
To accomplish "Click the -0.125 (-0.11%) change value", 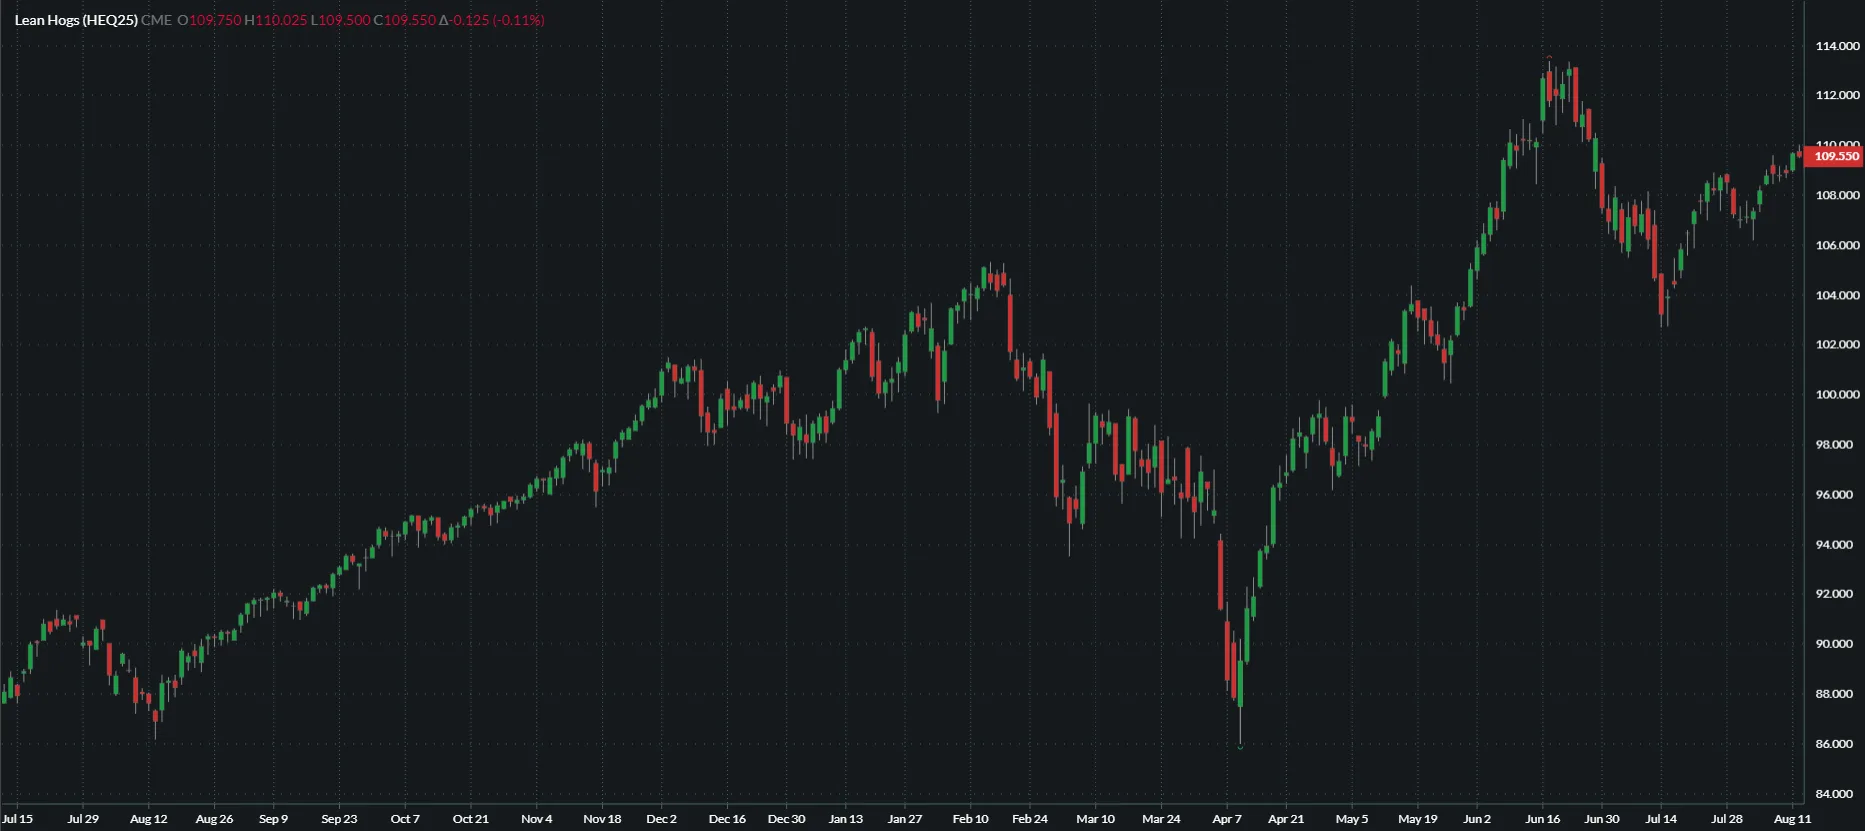I will tap(498, 20).
